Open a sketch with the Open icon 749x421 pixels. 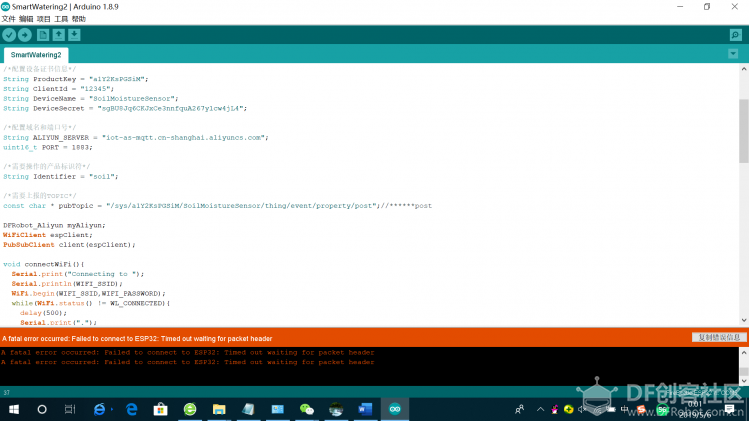(59, 35)
